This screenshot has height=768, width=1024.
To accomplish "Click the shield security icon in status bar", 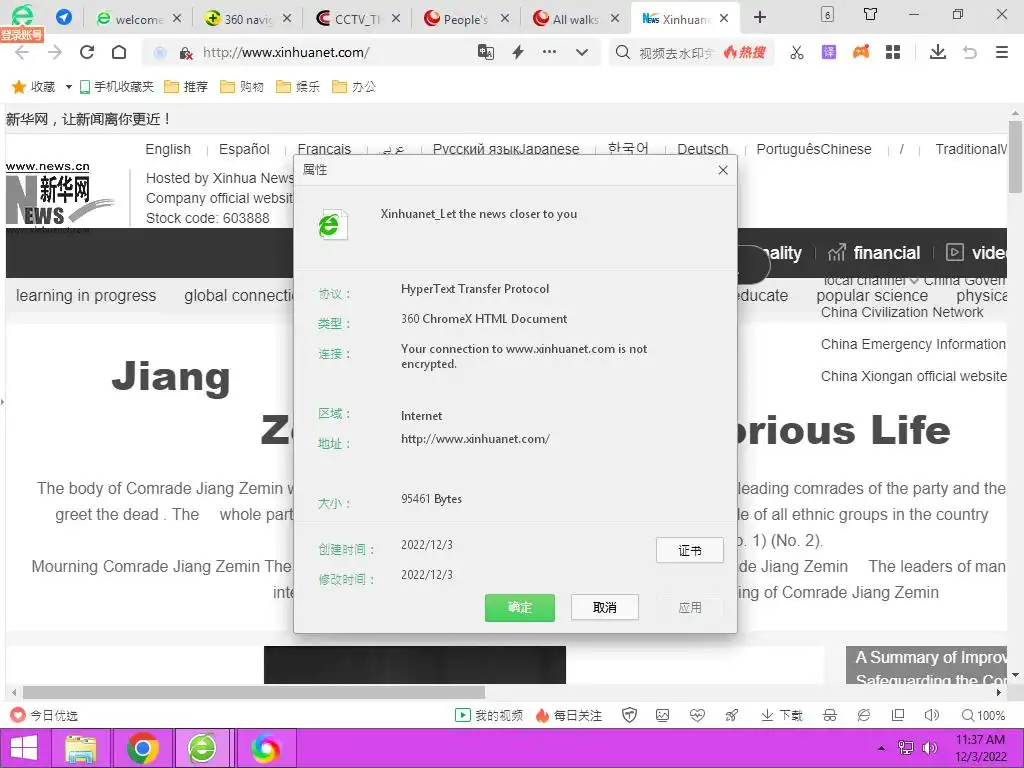I will (630, 716).
